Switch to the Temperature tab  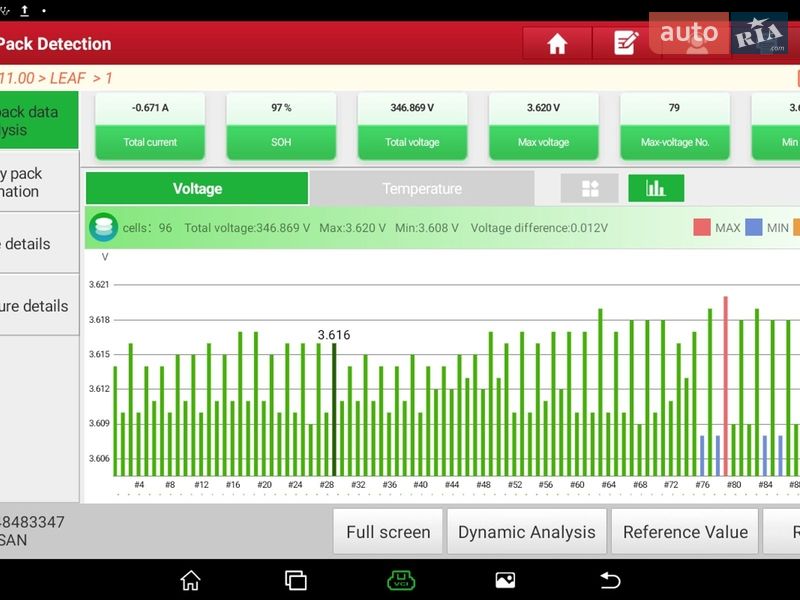[x=422, y=188]
